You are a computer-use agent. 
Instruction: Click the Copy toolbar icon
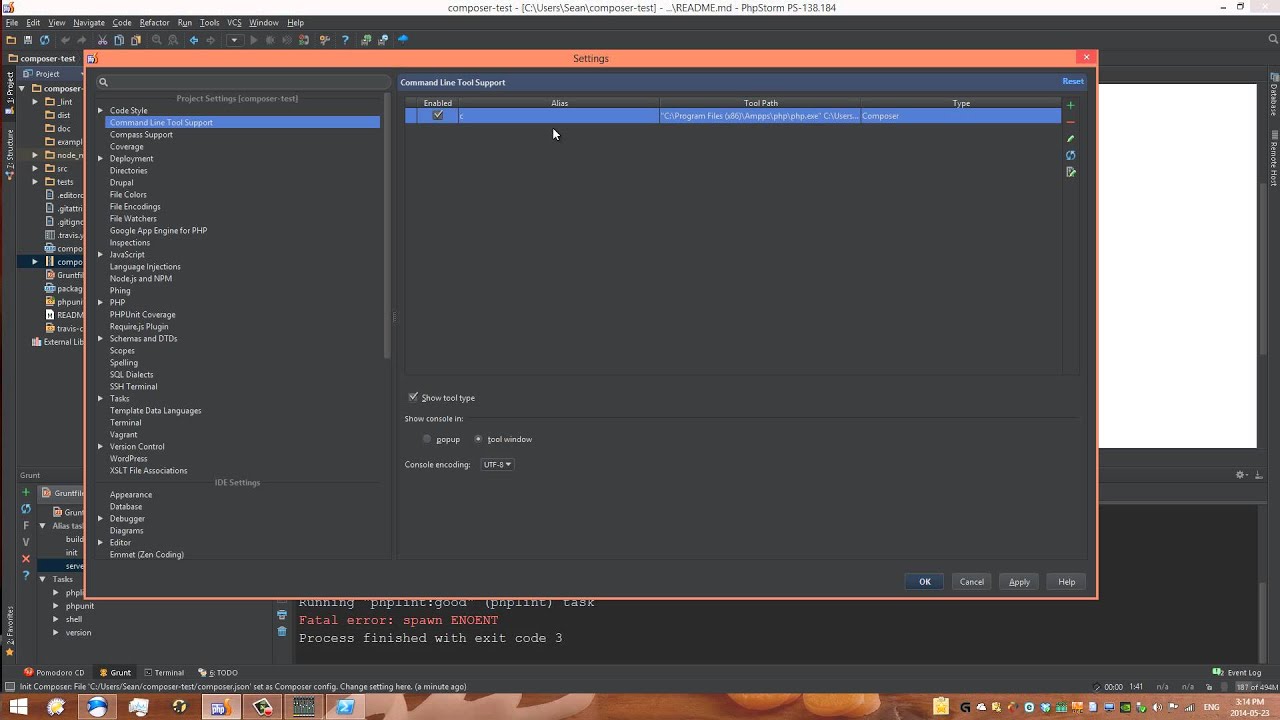coord(119,40)
